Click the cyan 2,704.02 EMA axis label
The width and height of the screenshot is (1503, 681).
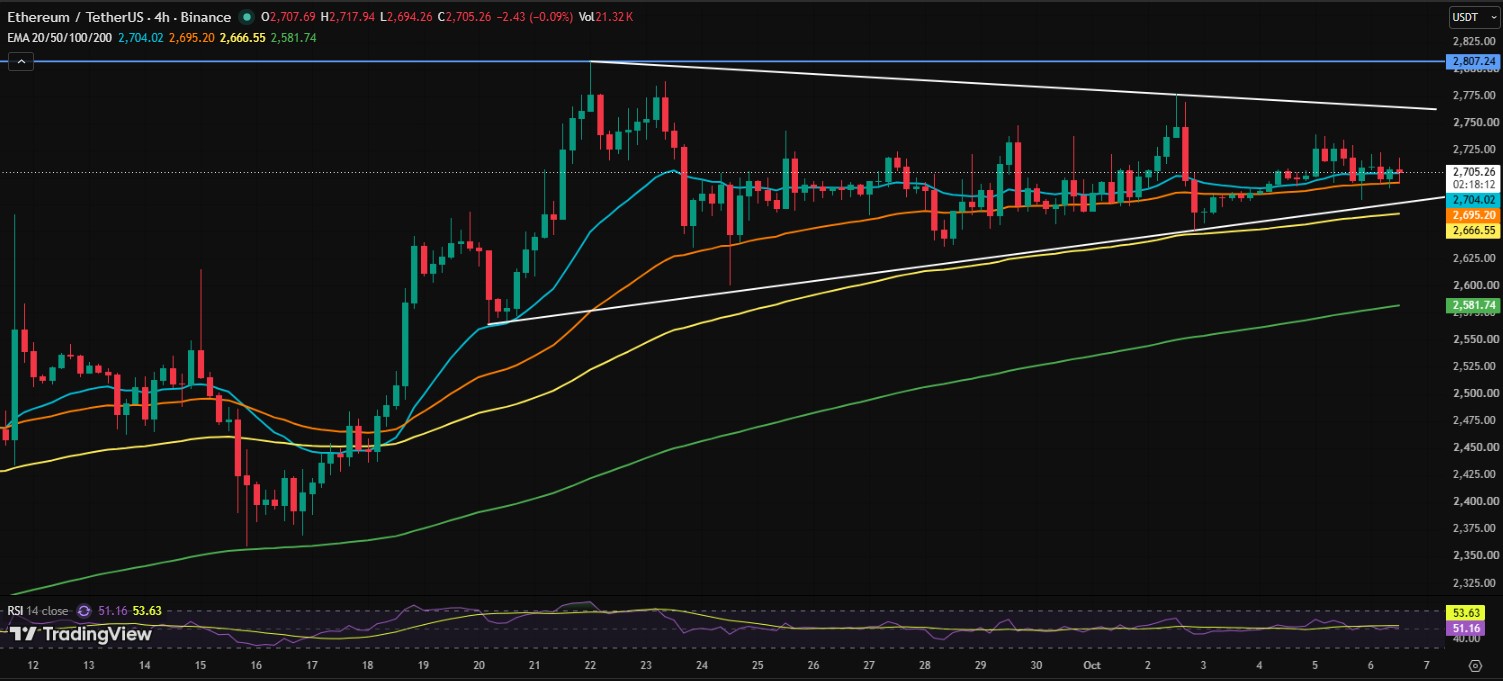tap(1473, 200)
